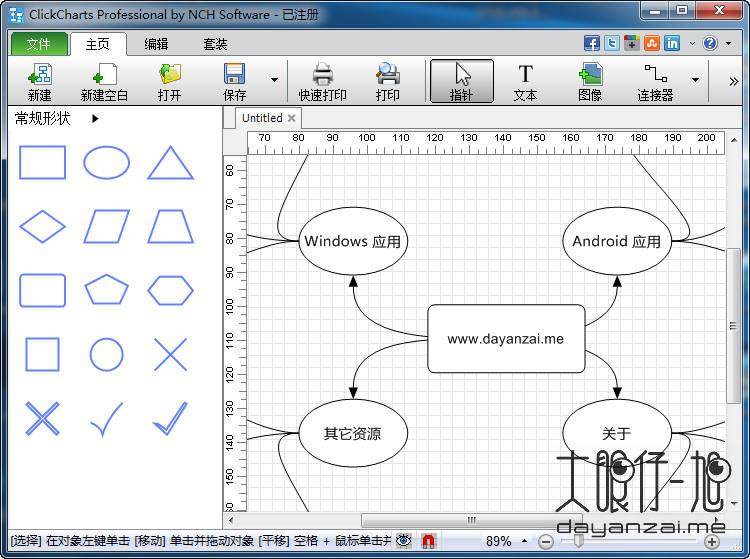750x559 pixels.
Task: Click the zoom in plus button
Action: [x=712, y=542]
